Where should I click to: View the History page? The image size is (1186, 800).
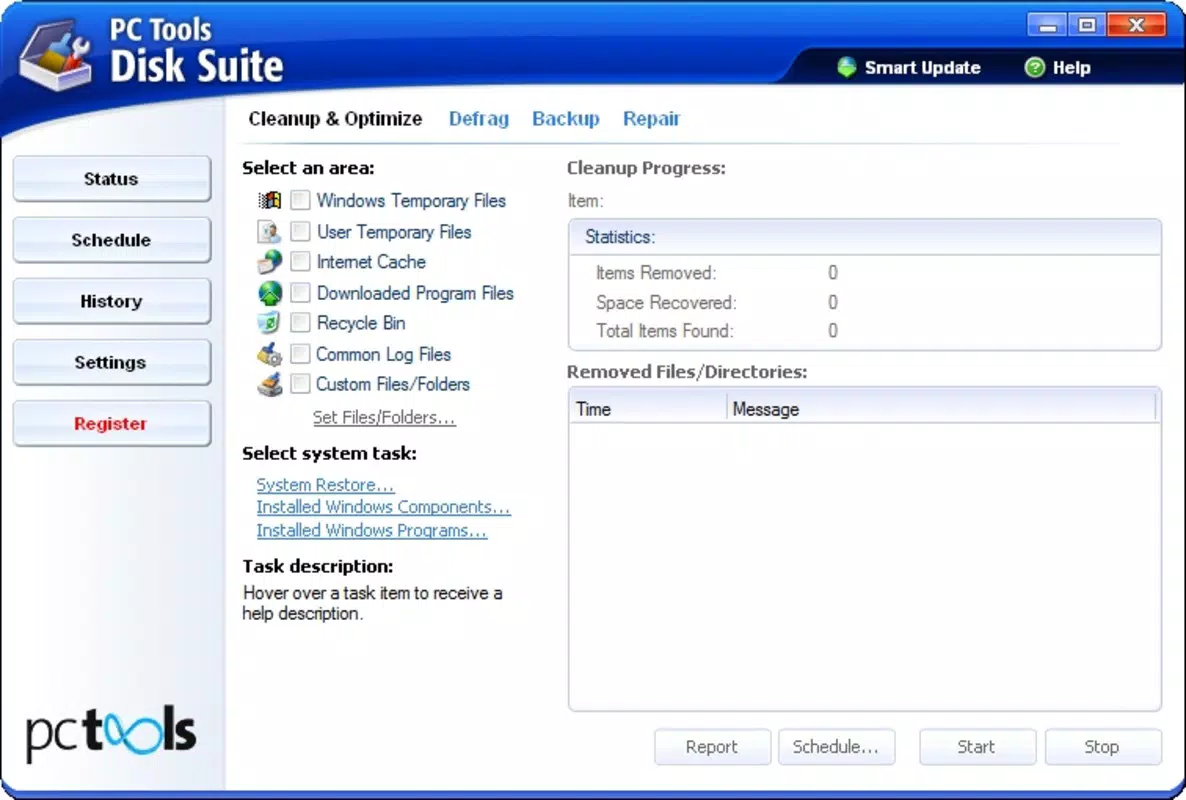coord(112,301)
